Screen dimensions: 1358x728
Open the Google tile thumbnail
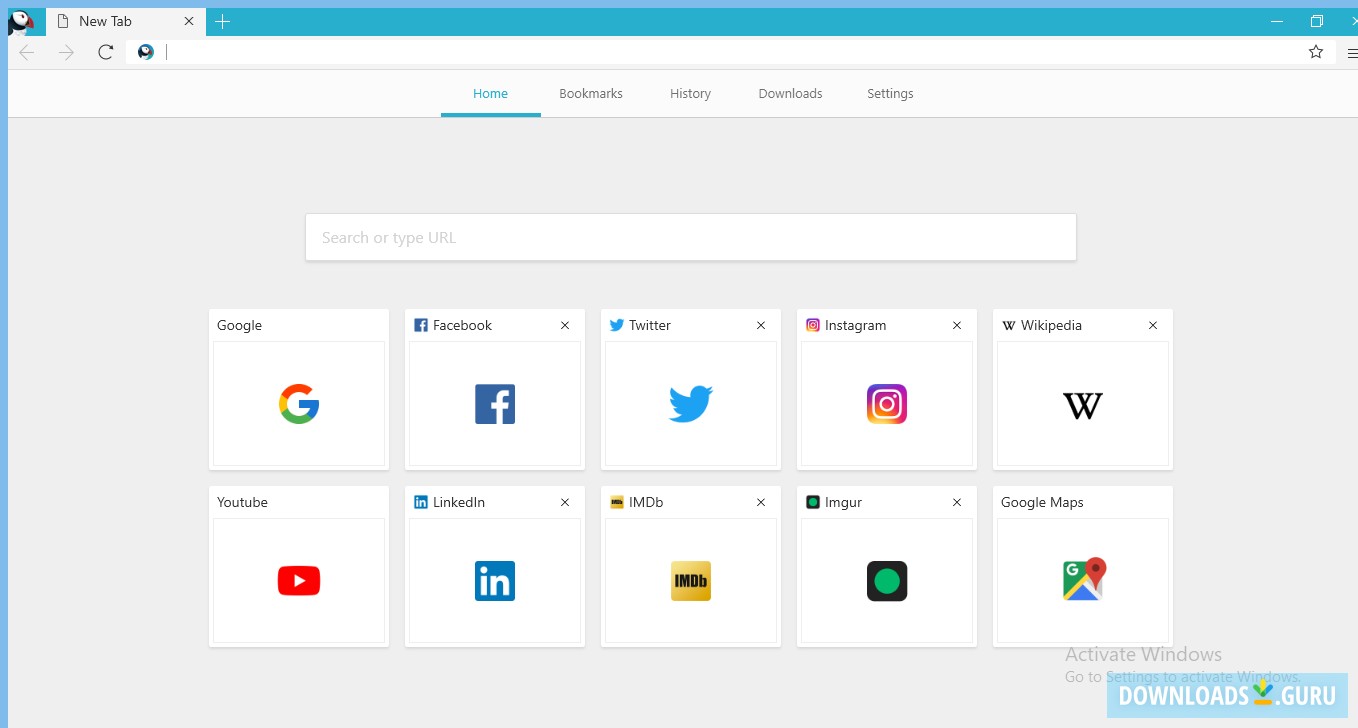[299, 404]
